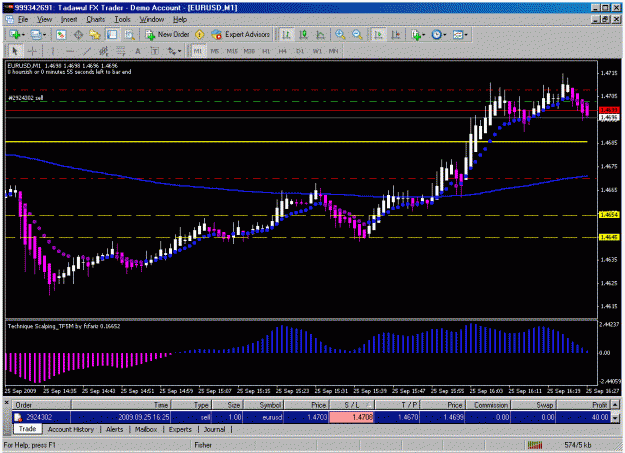
Task: Select the Fibonacci Retracement tool
Action: pos(120,51)
